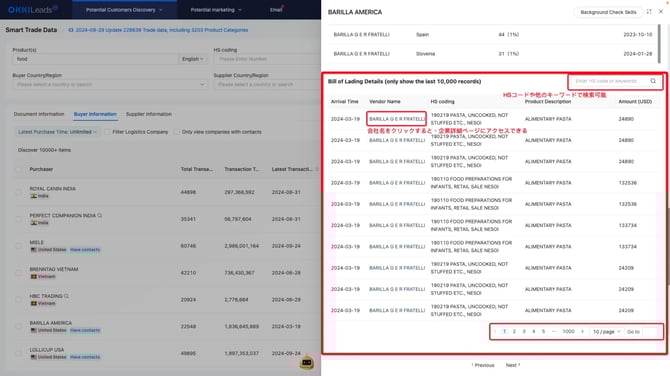
Task: Select the BARILLA AMERICA row checkbox
Action: pos(19,326)
